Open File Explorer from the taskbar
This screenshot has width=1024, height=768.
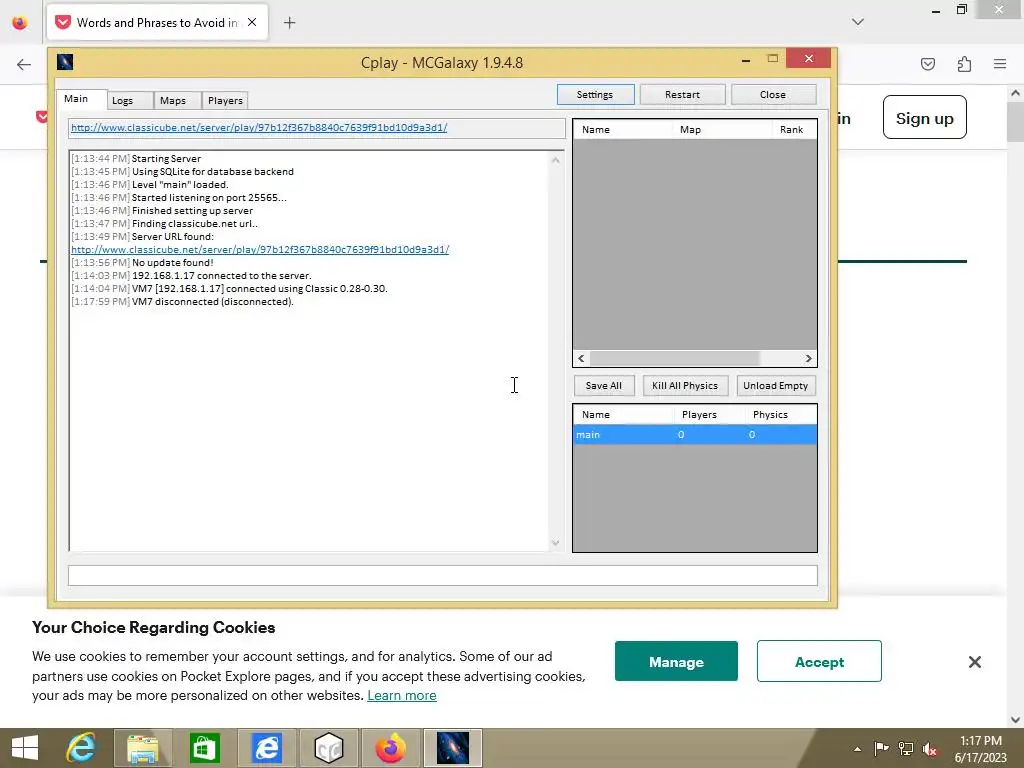point(143,748)
